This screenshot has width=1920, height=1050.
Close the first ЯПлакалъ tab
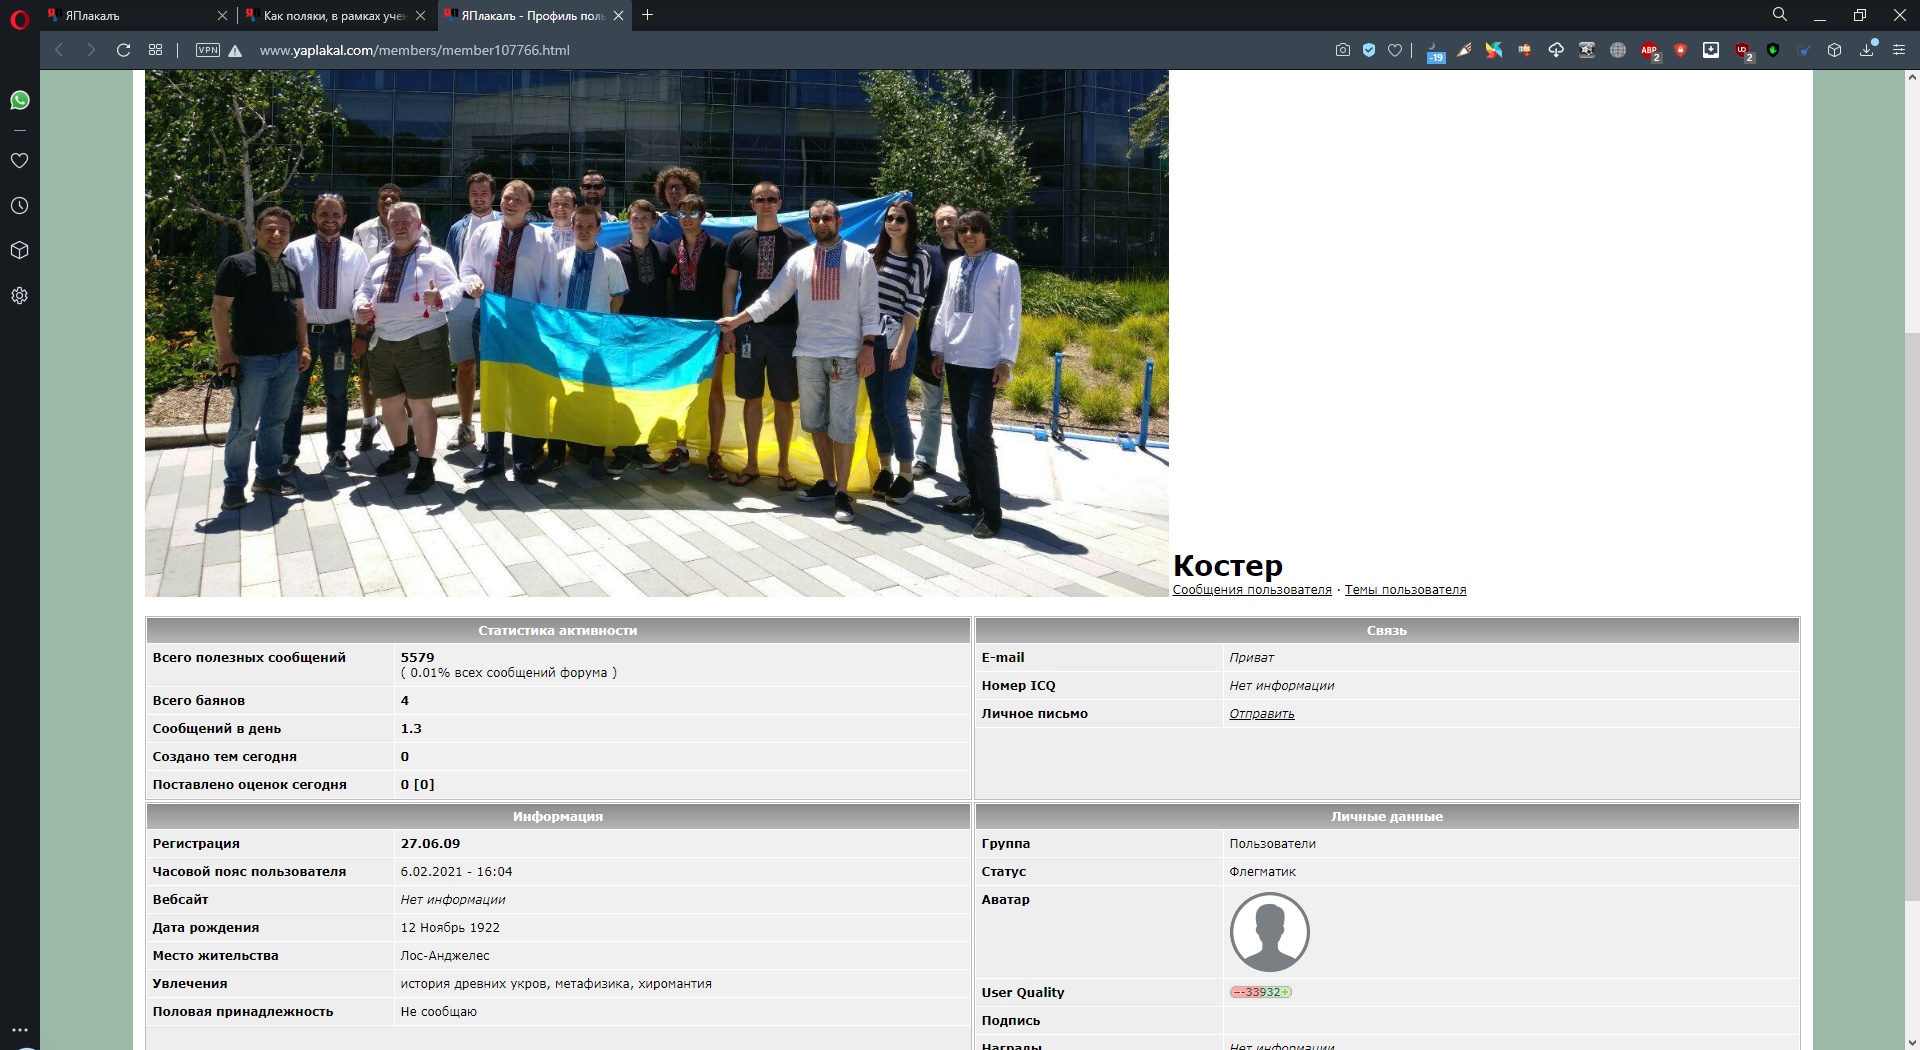pyautogui.click(x=222, y=15)
